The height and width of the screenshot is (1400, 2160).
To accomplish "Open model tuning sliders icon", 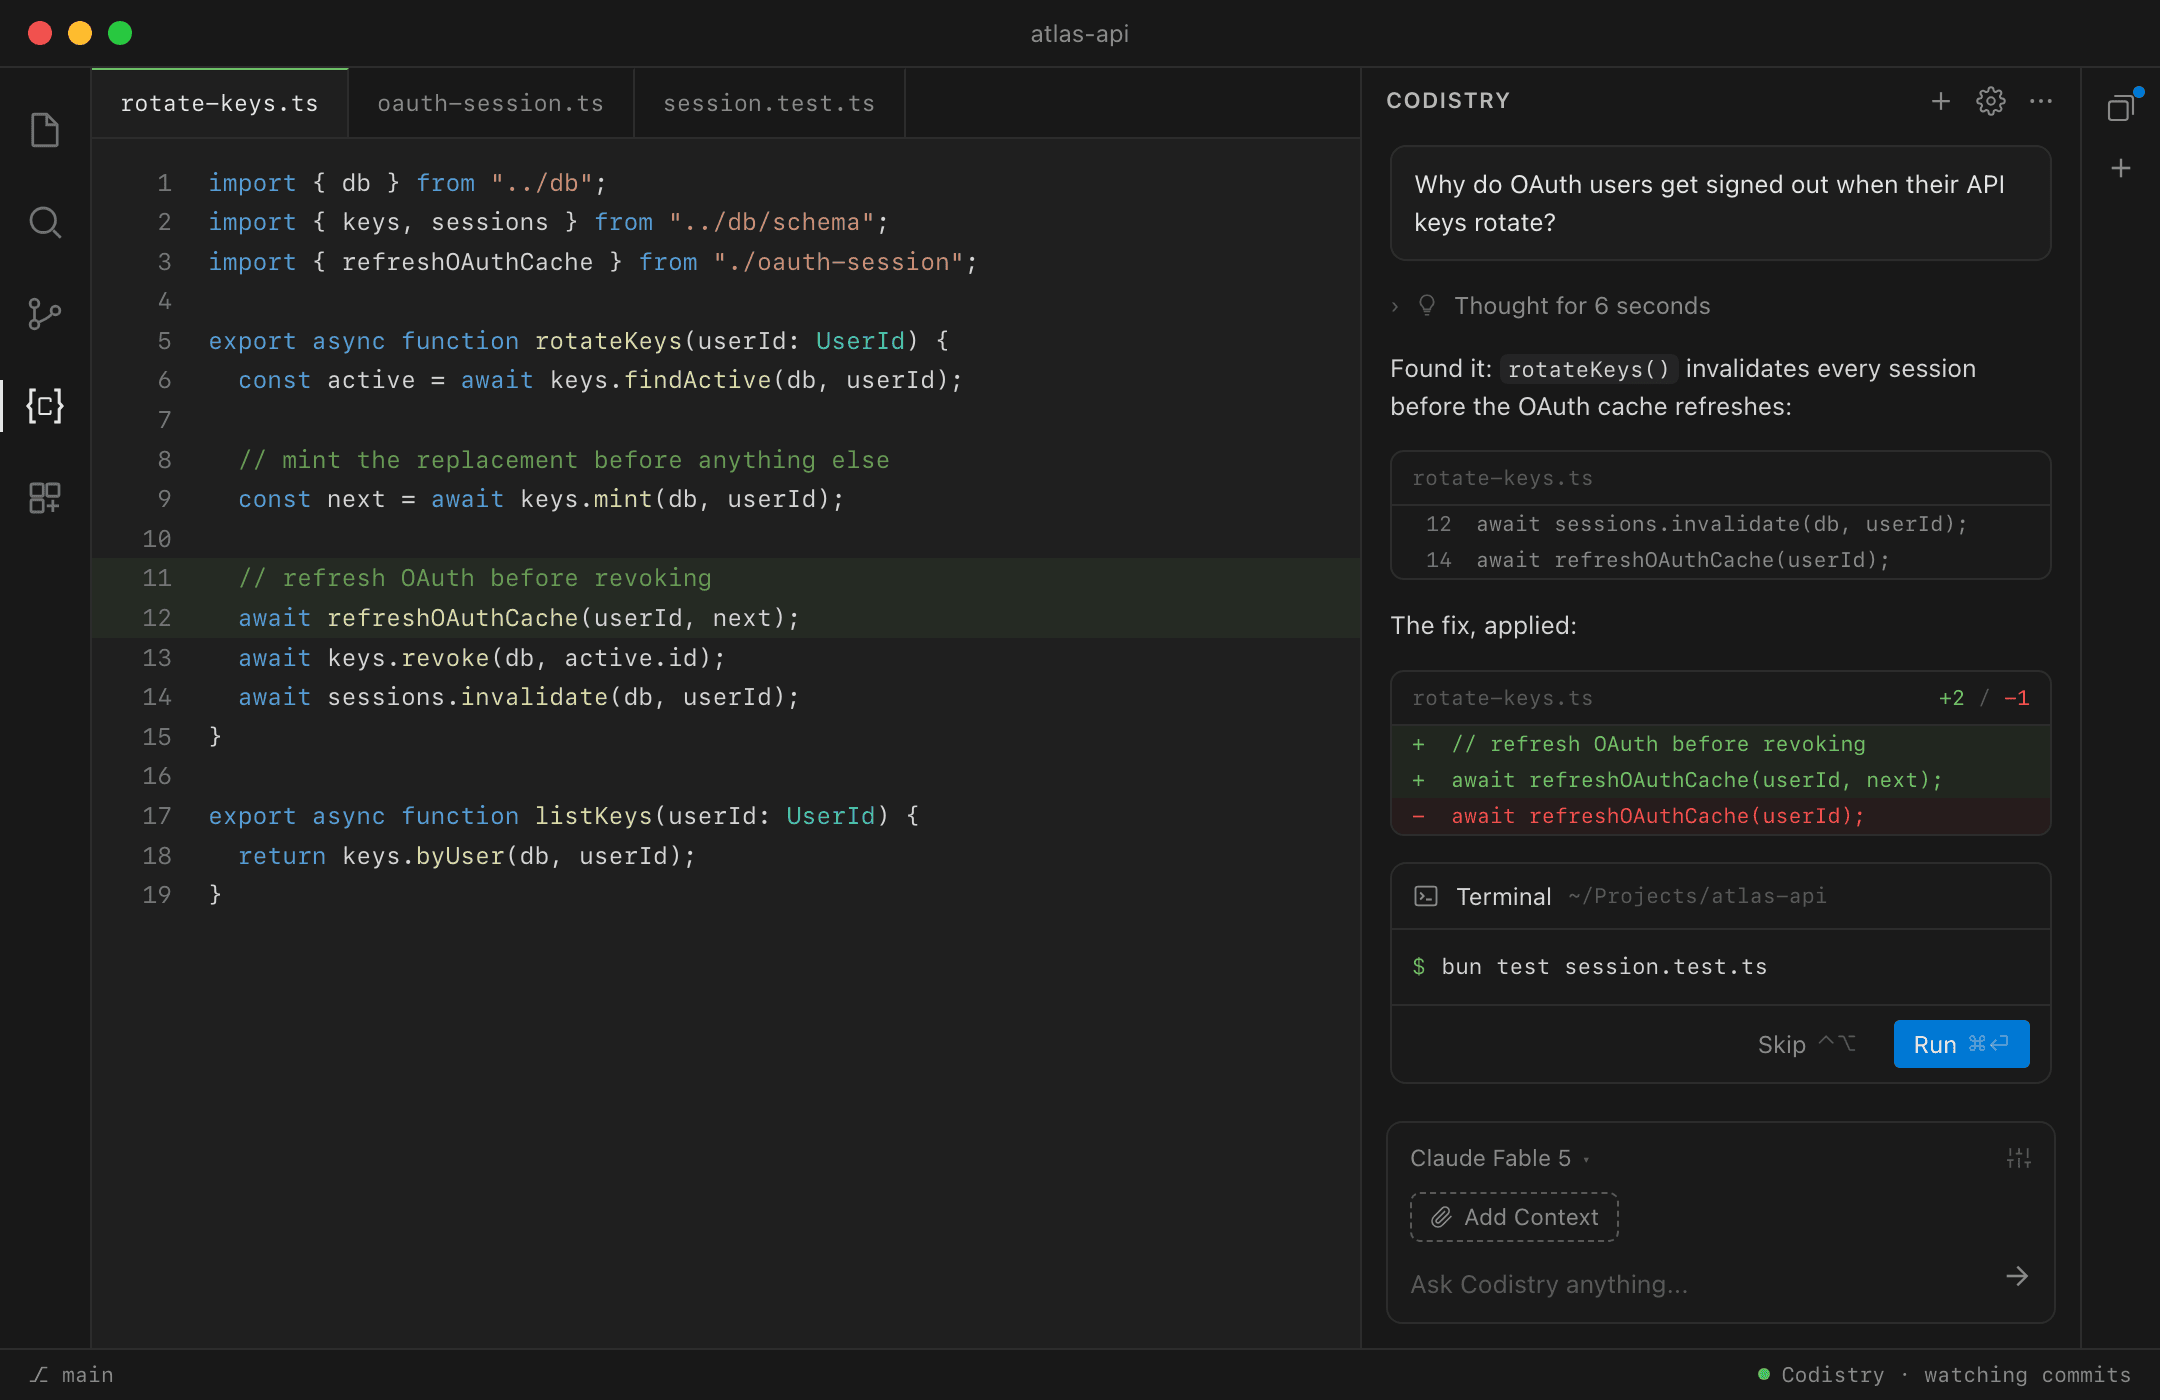I will [2019, 1158].
